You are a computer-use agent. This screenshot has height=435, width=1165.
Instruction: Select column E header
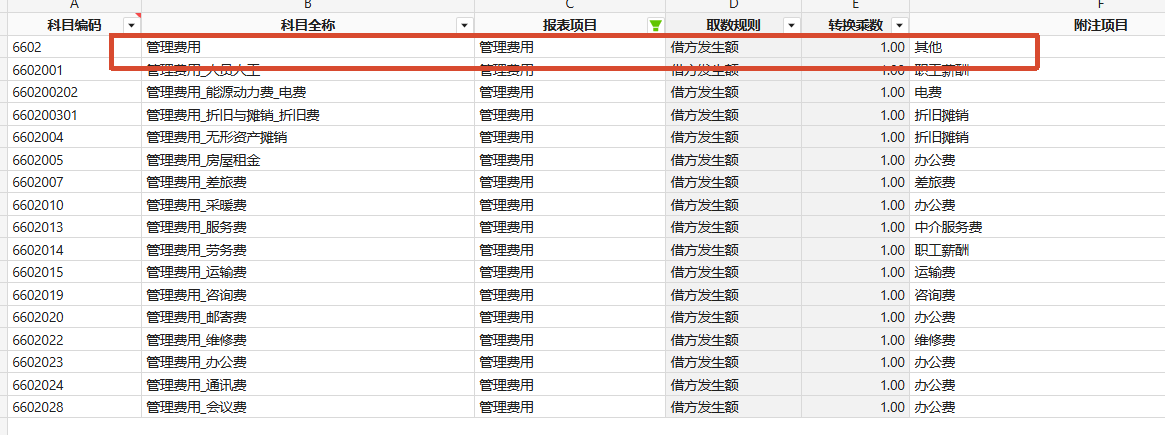click(x=855, y=6)
